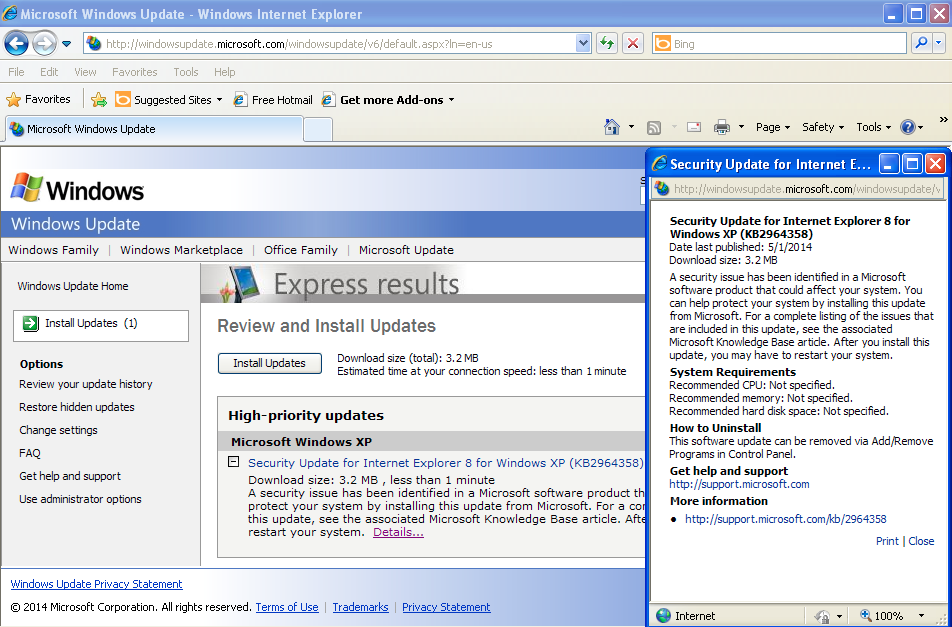Open the Recent Pages dropdown arrow
This screenshot has height=627, width=952.
tap(67, 44)
